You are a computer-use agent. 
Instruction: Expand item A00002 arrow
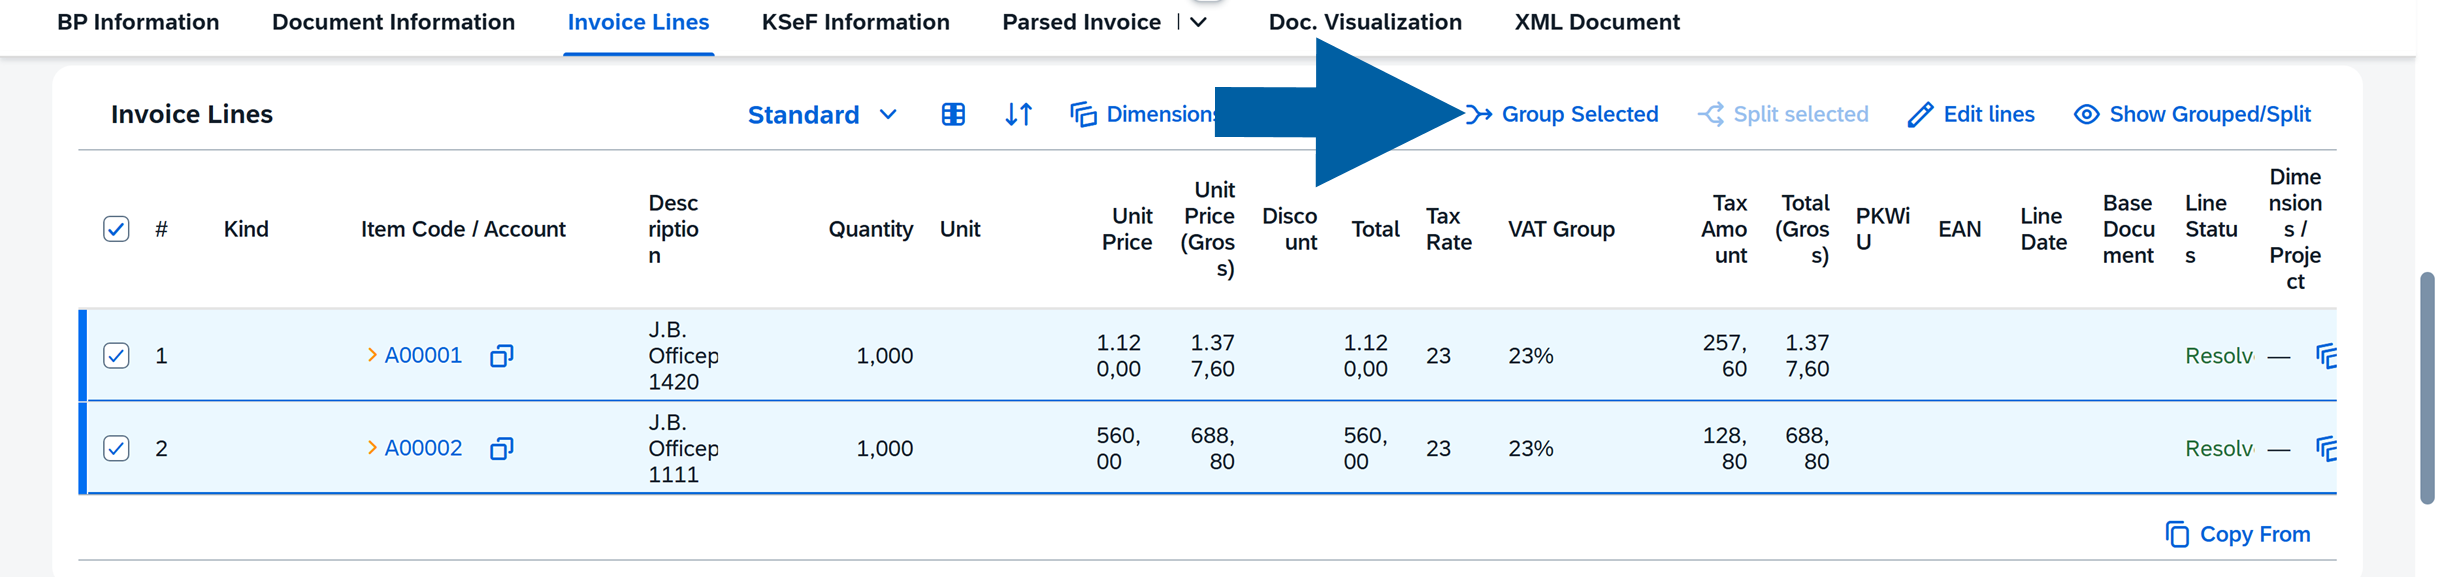click(372, 449)
